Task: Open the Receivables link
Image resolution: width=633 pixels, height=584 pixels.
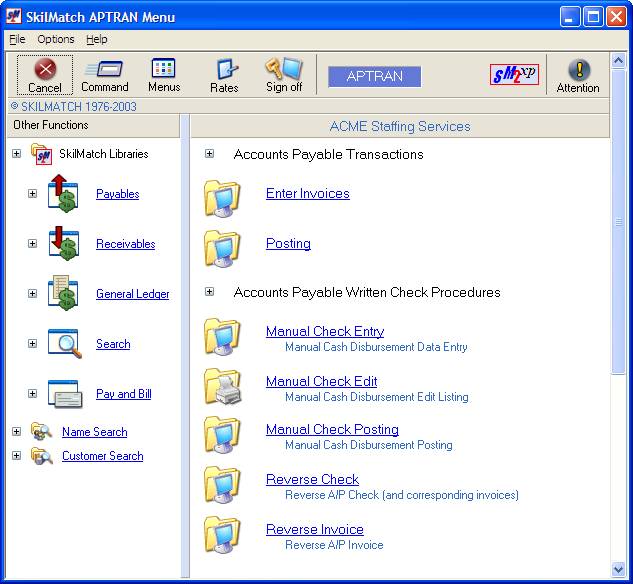Action: pos(126,244)
